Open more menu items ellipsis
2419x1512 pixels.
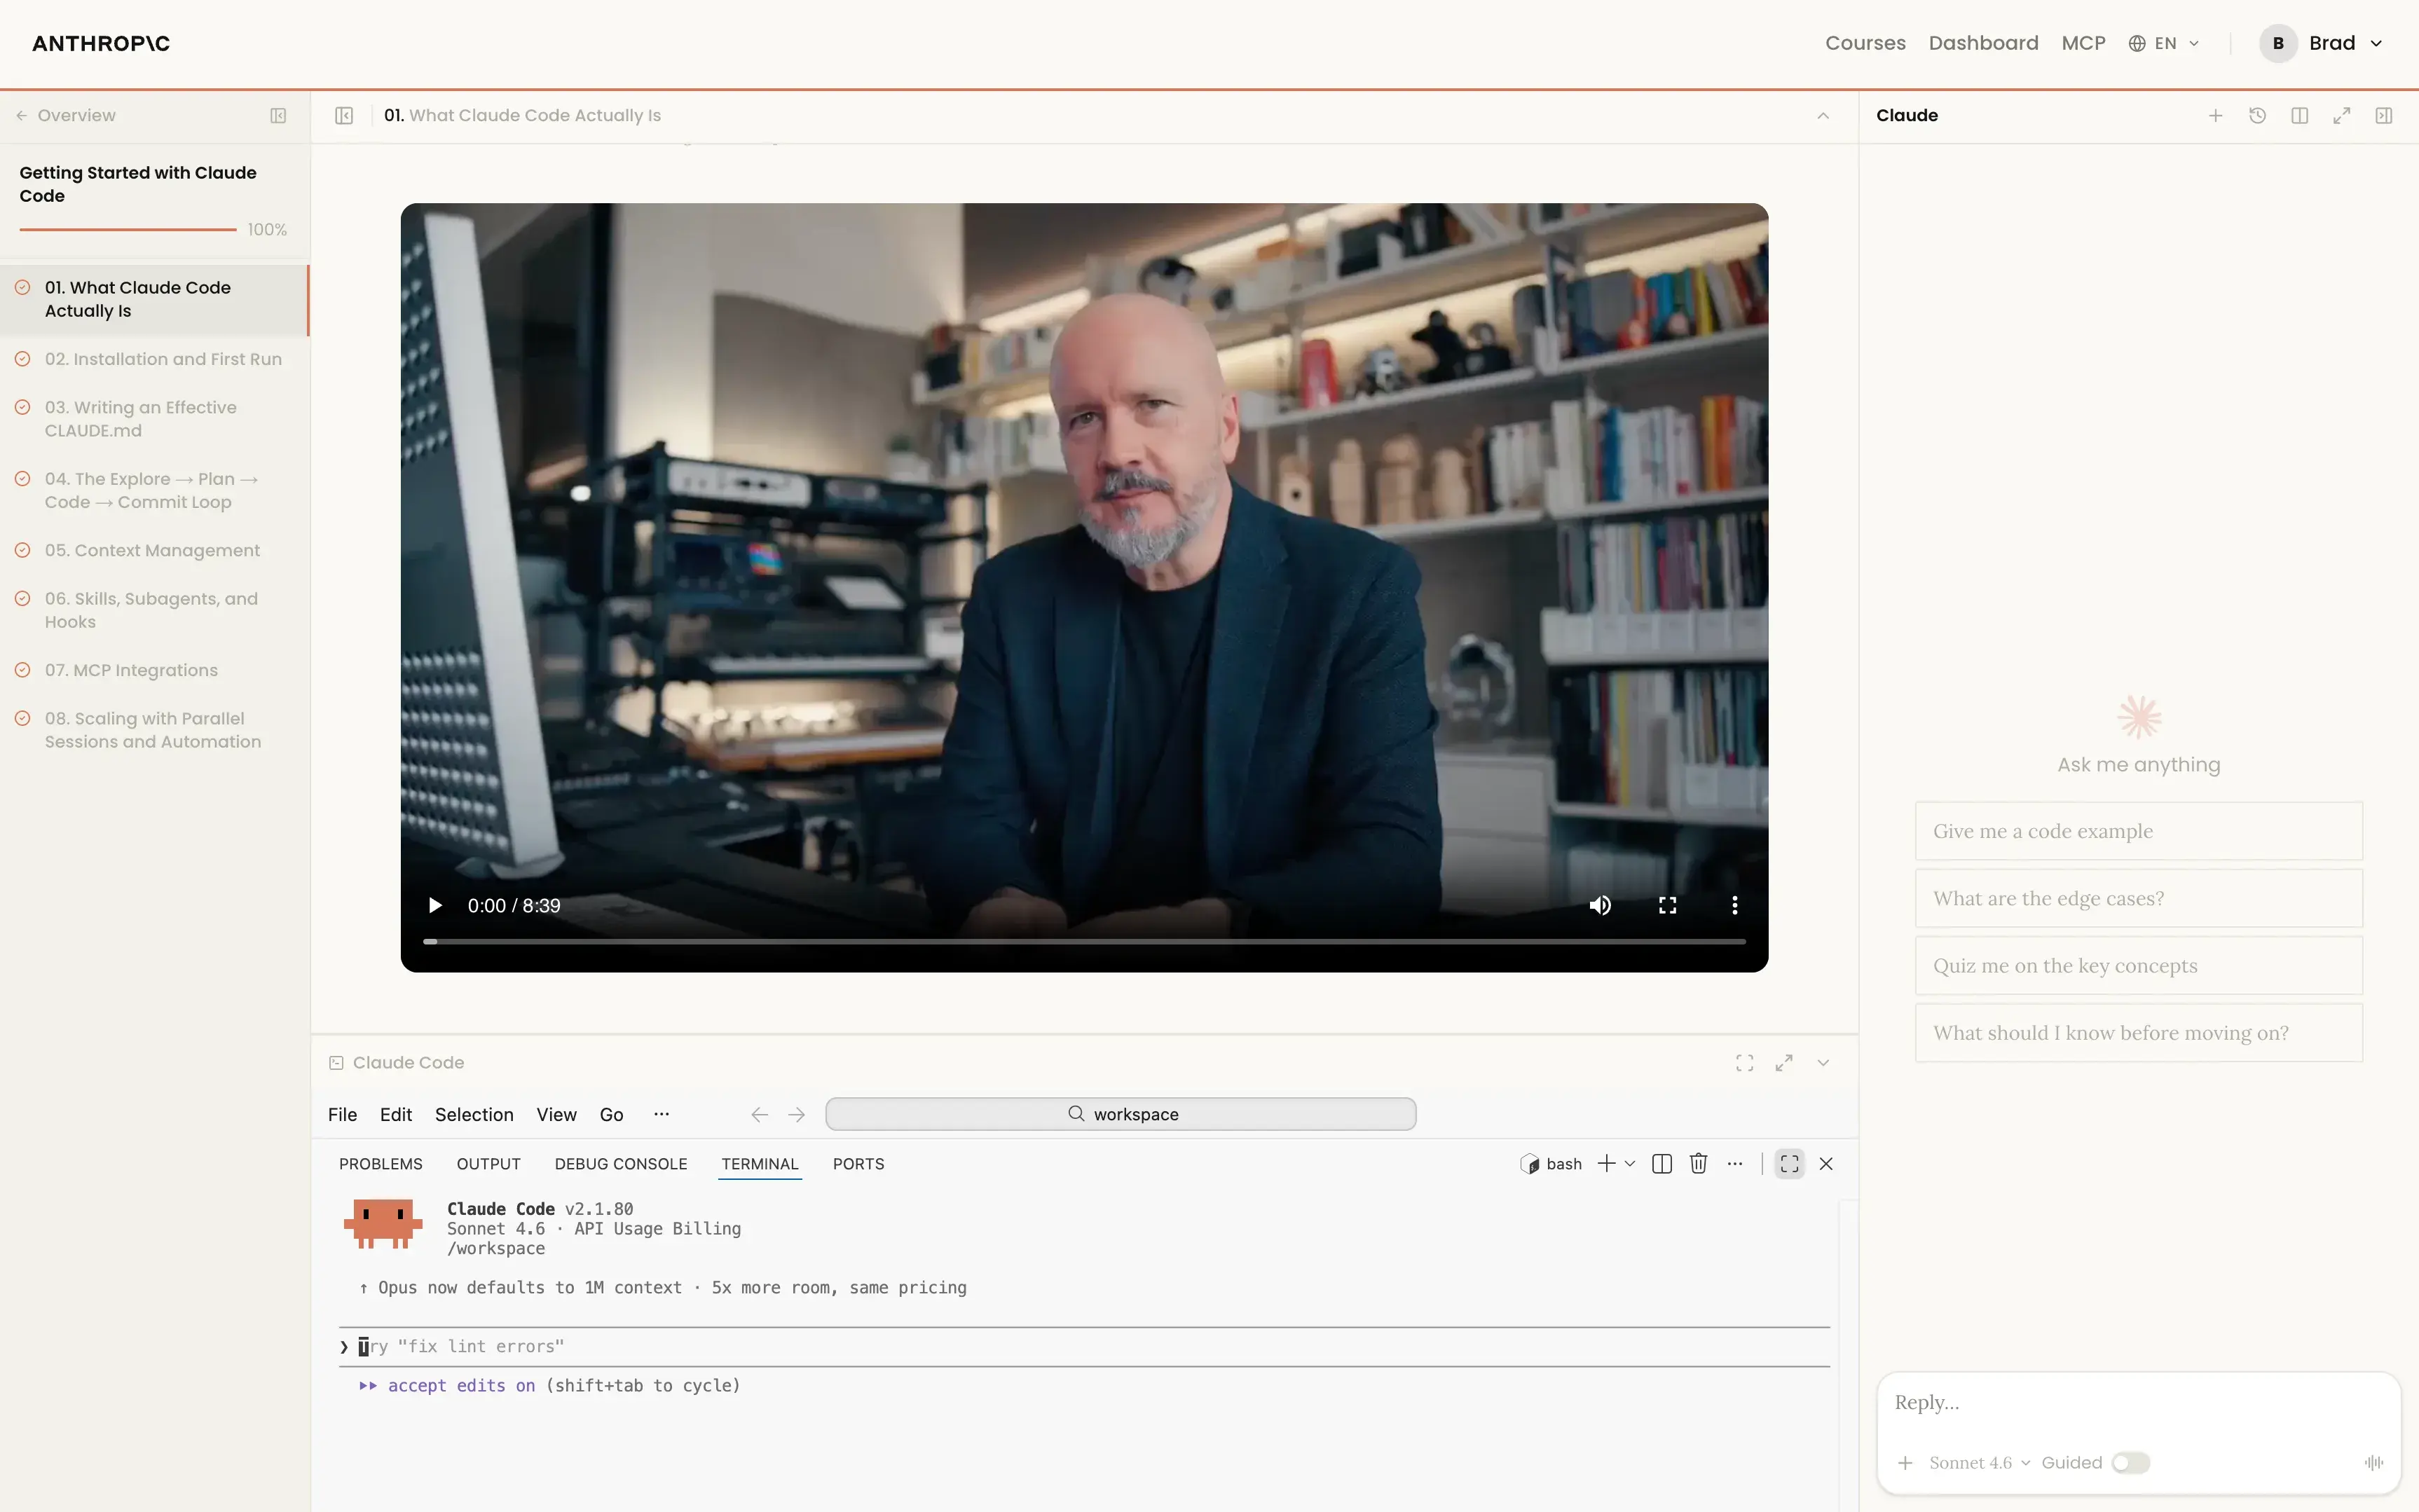coord(661,1114)
